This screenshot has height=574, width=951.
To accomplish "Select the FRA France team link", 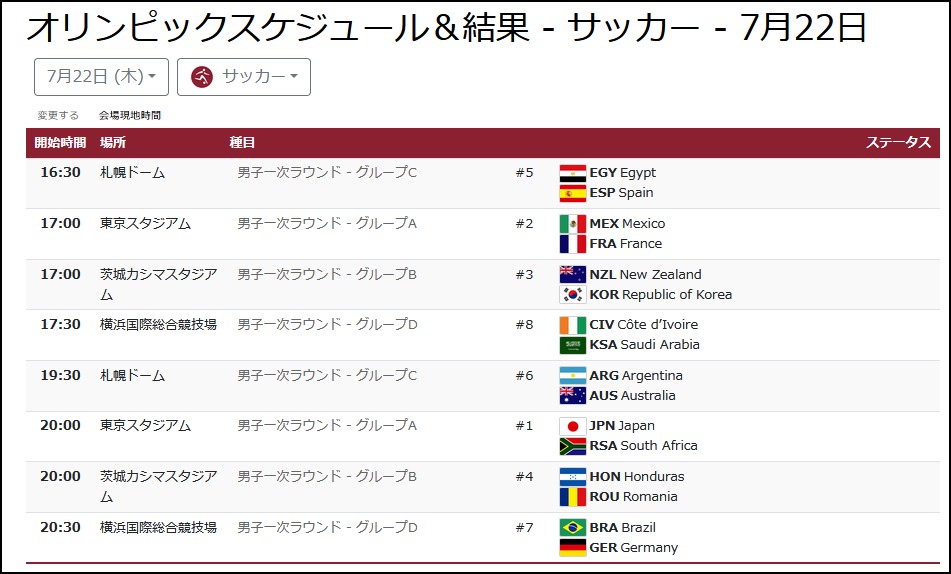I will tap(625, 244).
